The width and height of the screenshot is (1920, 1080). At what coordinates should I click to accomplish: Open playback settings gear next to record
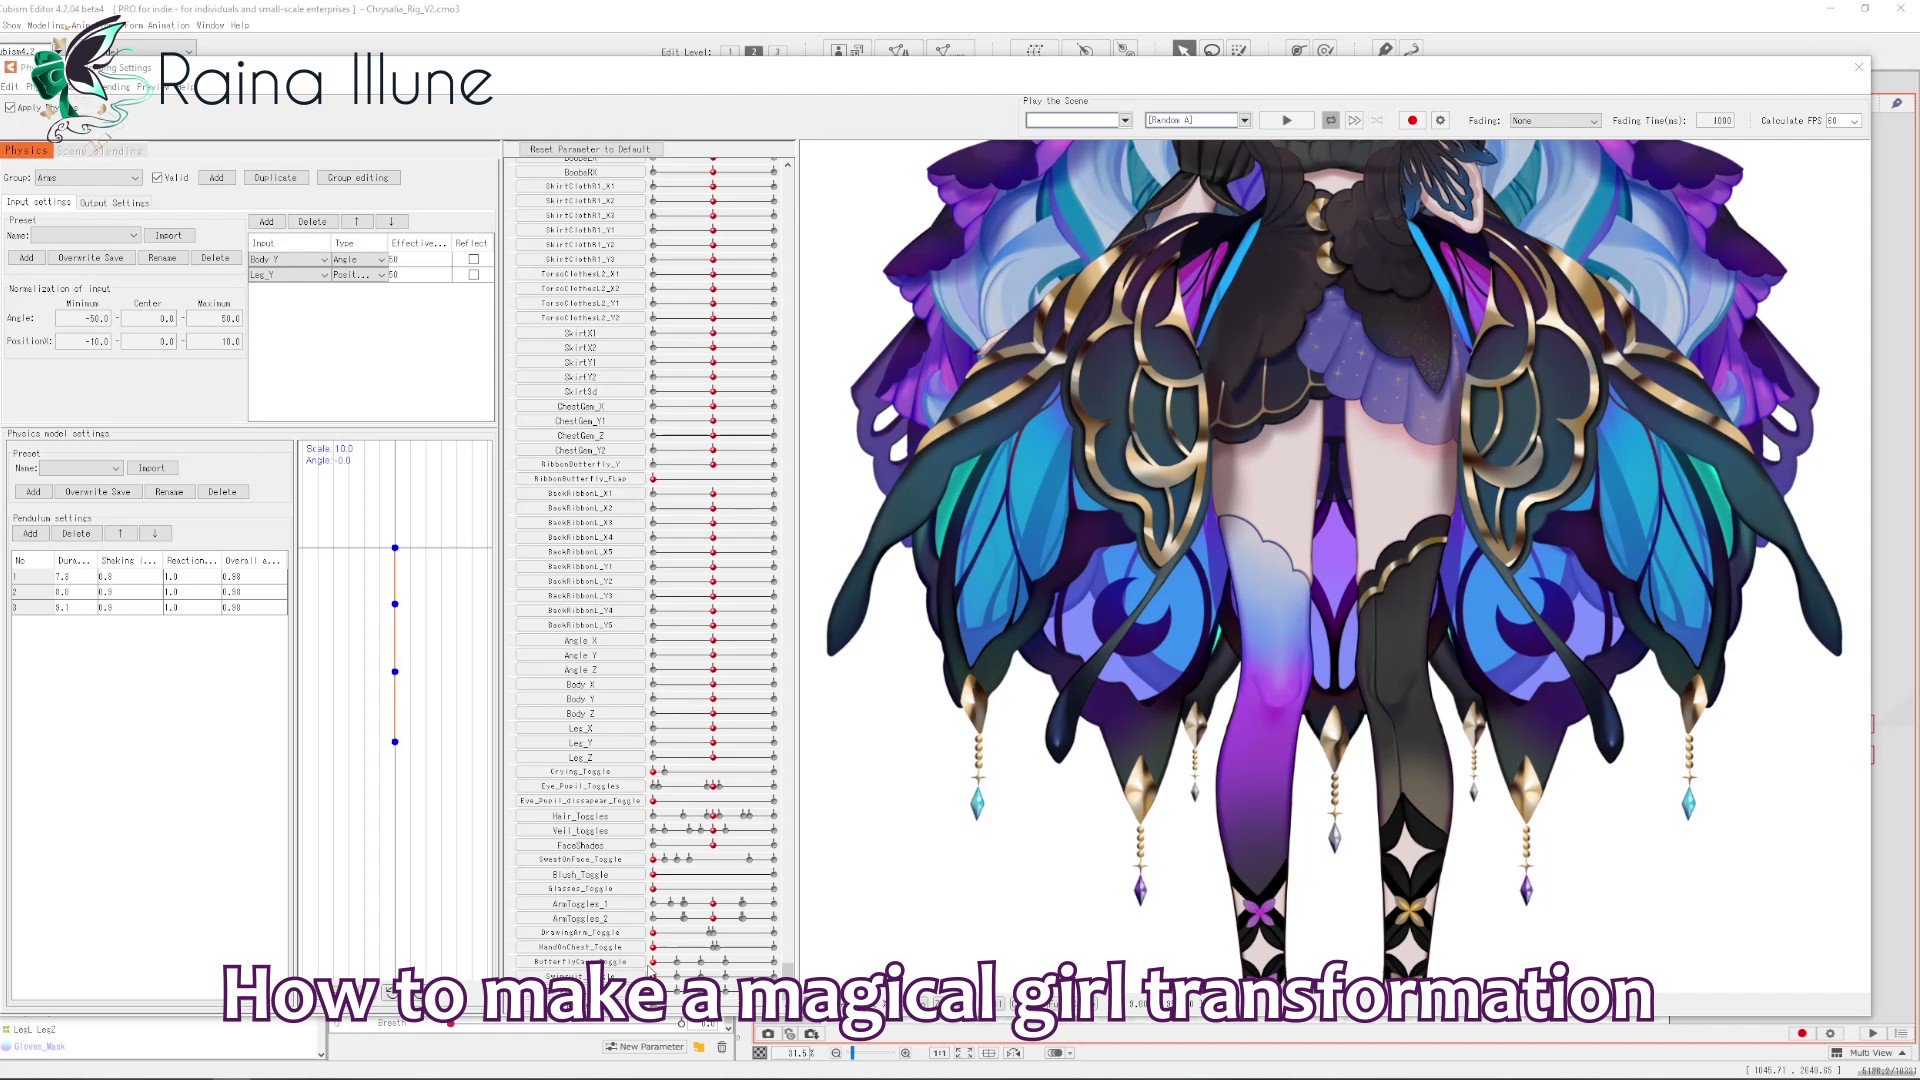click(x=1440, y=120)
